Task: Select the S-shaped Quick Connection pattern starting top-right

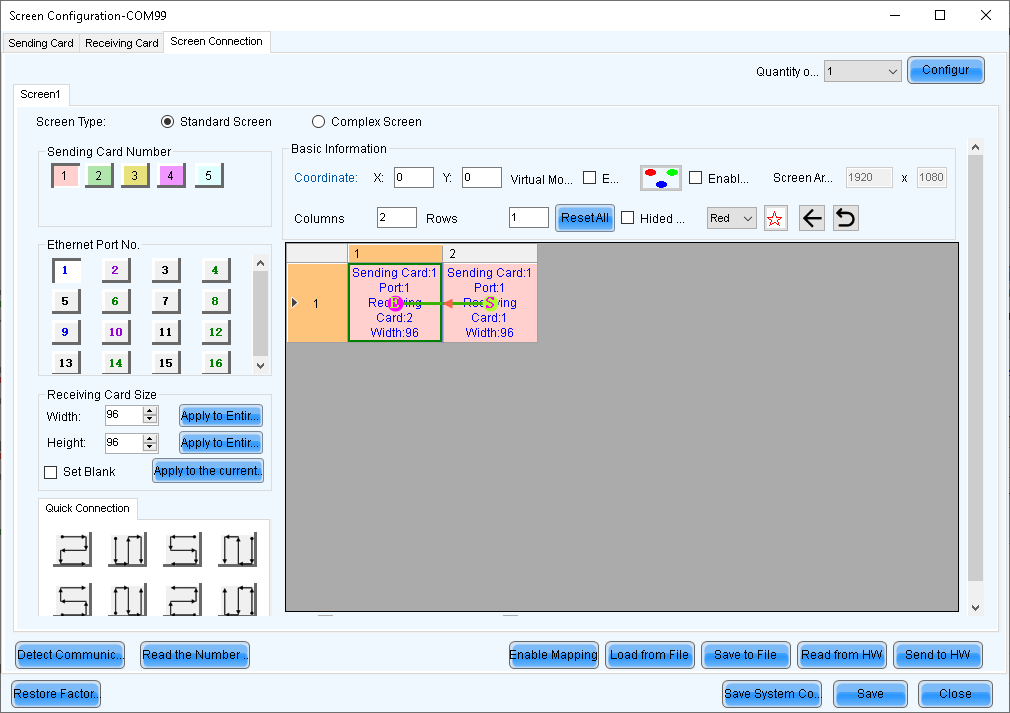Action: click(182, 548)
